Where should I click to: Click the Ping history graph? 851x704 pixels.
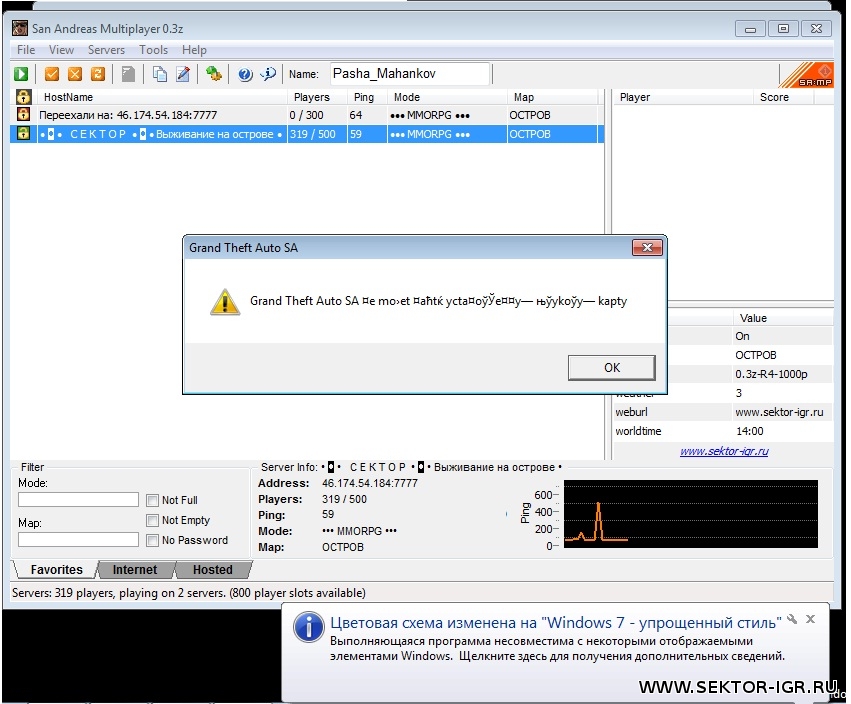(x=690, y=513)
